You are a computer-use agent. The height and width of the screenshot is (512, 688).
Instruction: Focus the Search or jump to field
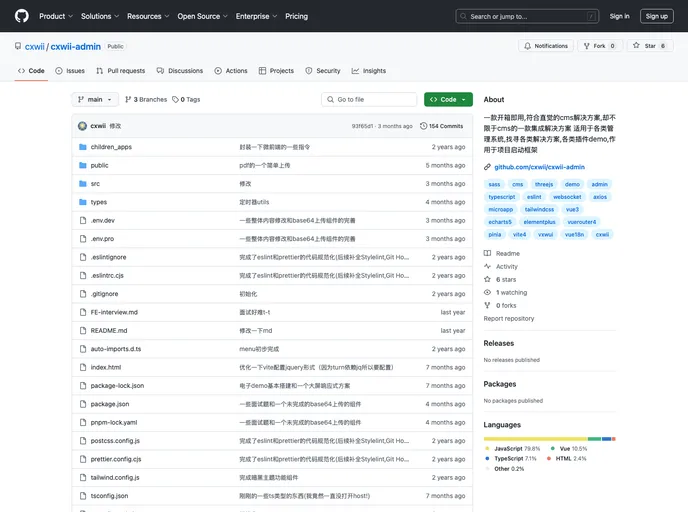527,16
